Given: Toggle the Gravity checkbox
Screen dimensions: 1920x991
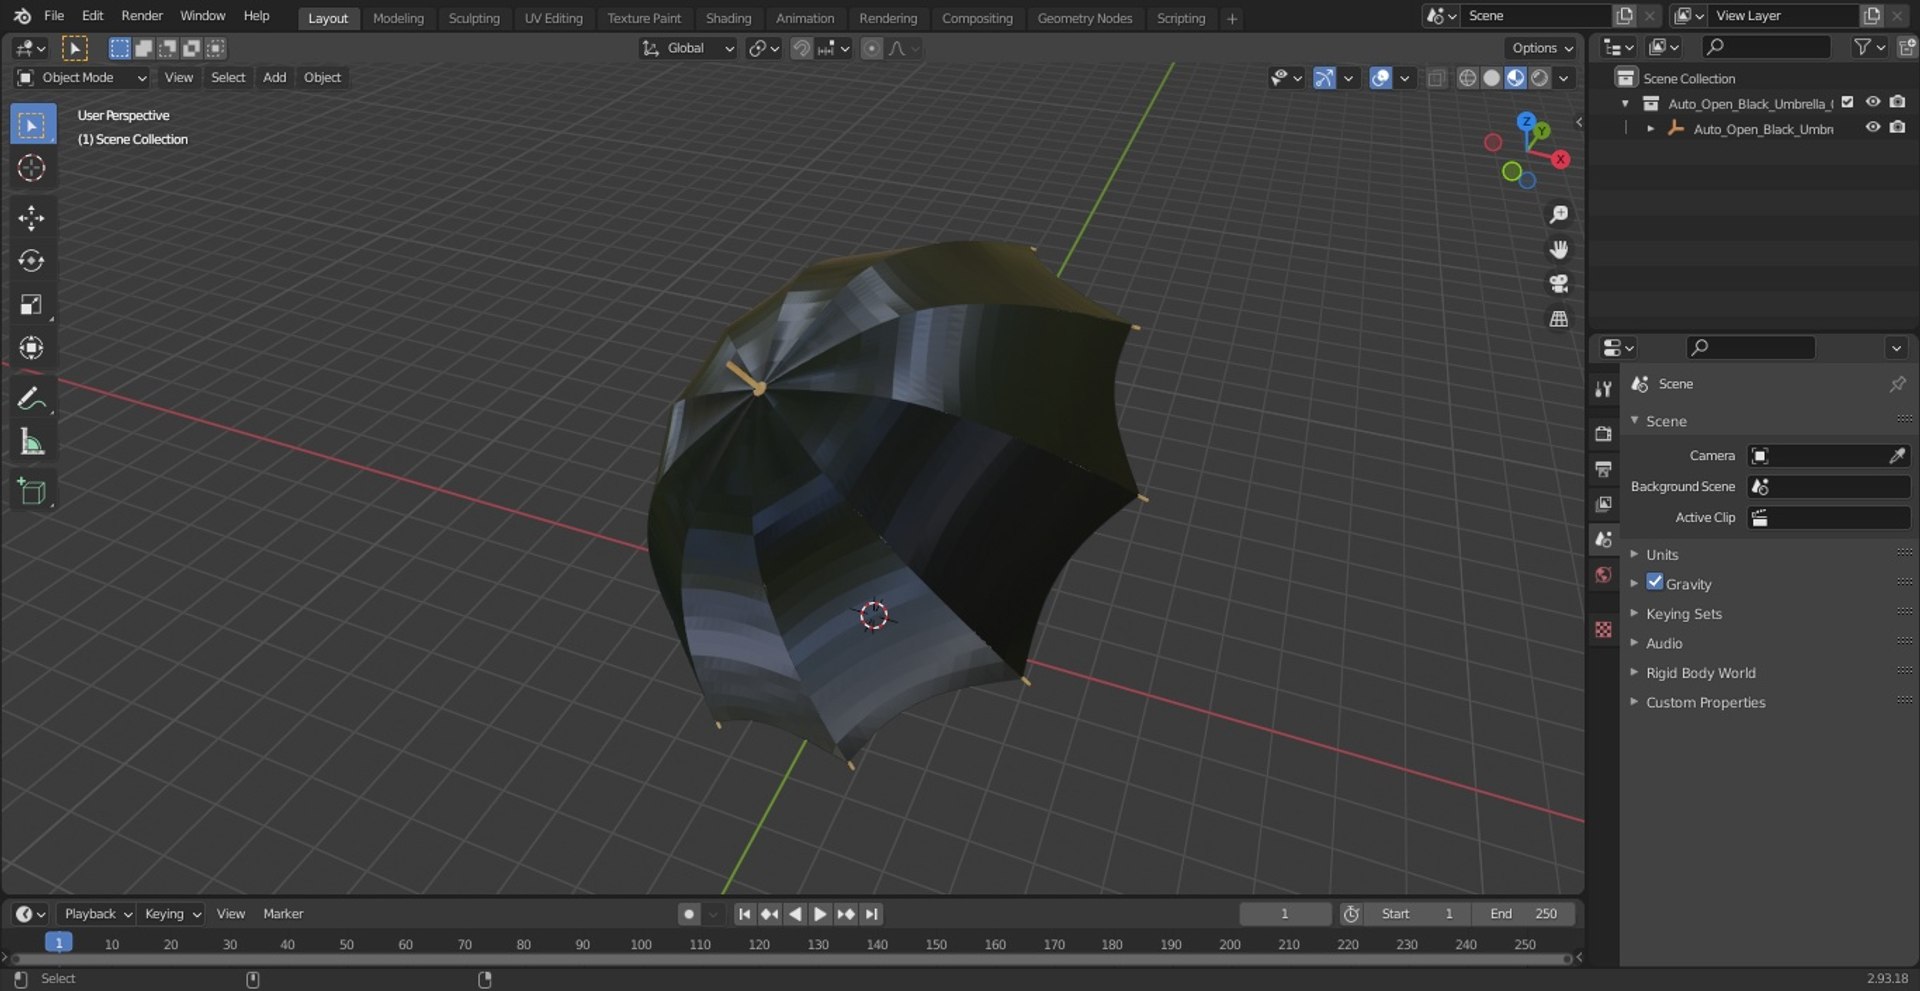Looking at the screenshot, I should coord(1655,582).
